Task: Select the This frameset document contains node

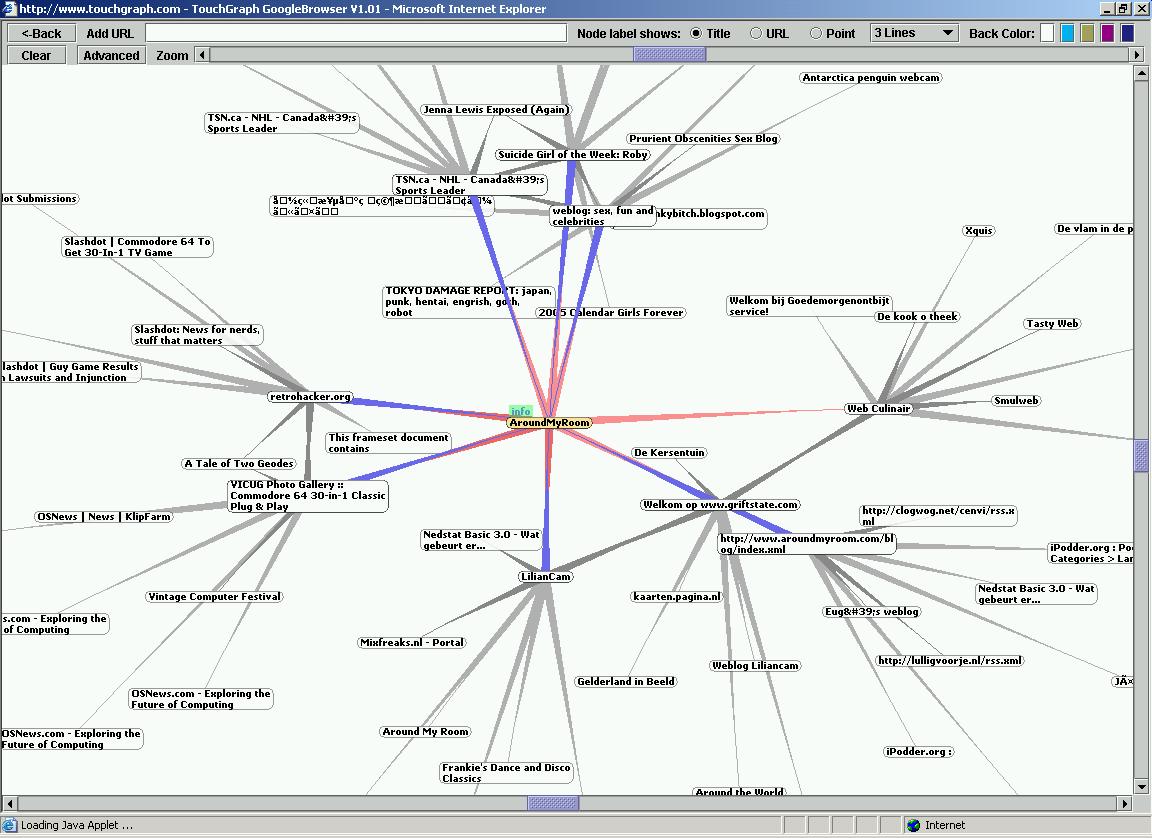Action: point(389,443)
